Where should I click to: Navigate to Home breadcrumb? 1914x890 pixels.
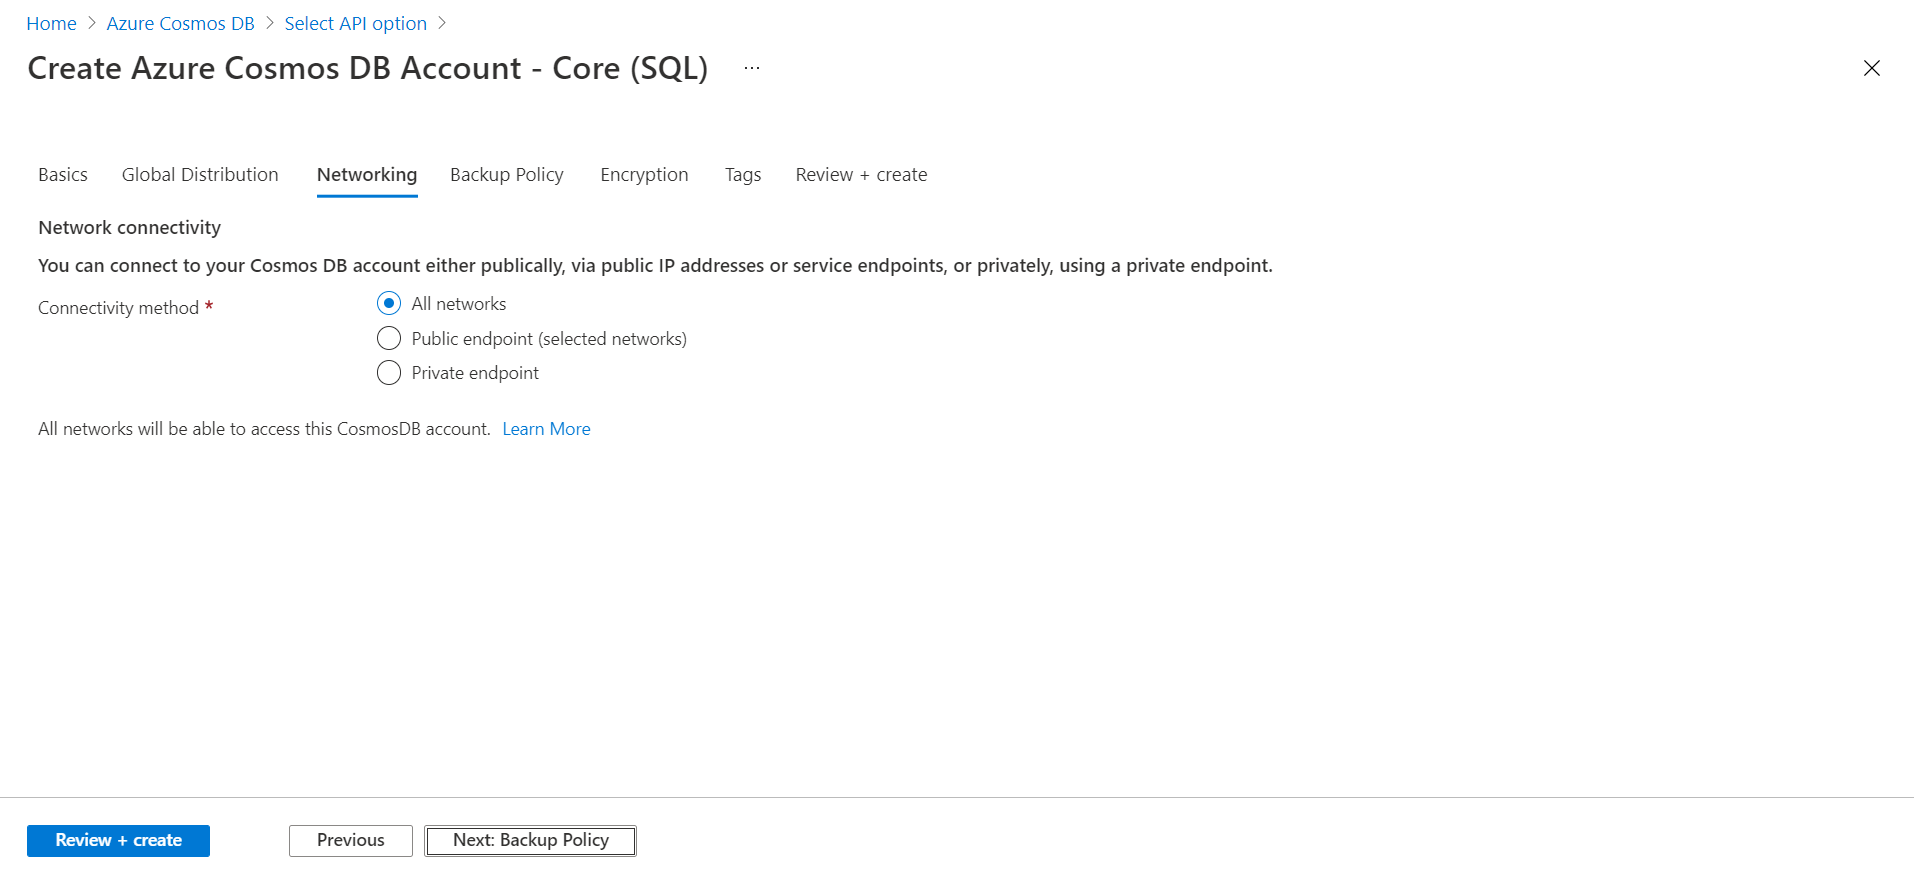coord(51,24)
